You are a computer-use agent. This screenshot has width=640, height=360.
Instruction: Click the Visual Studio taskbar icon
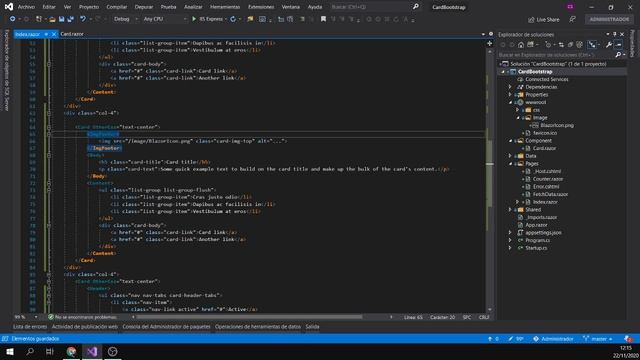coord(92,351)
